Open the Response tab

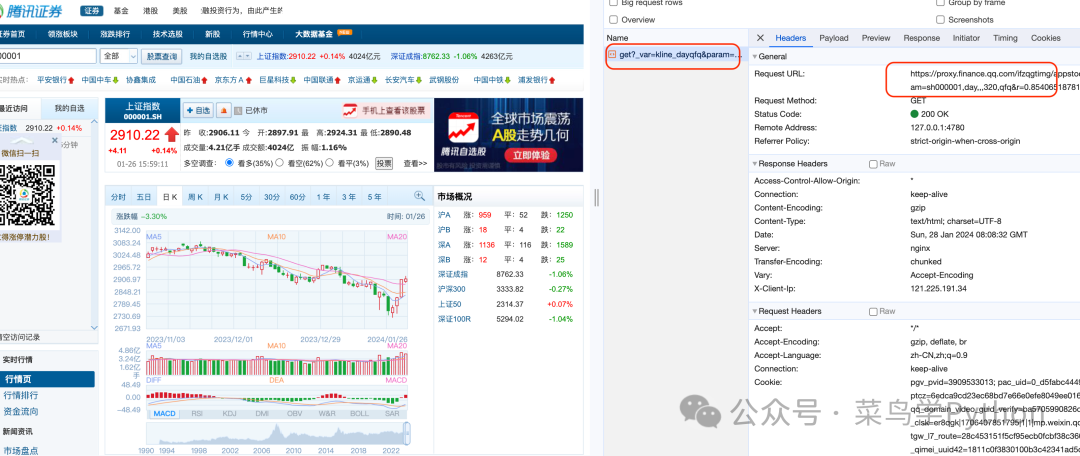pos(922,38)
